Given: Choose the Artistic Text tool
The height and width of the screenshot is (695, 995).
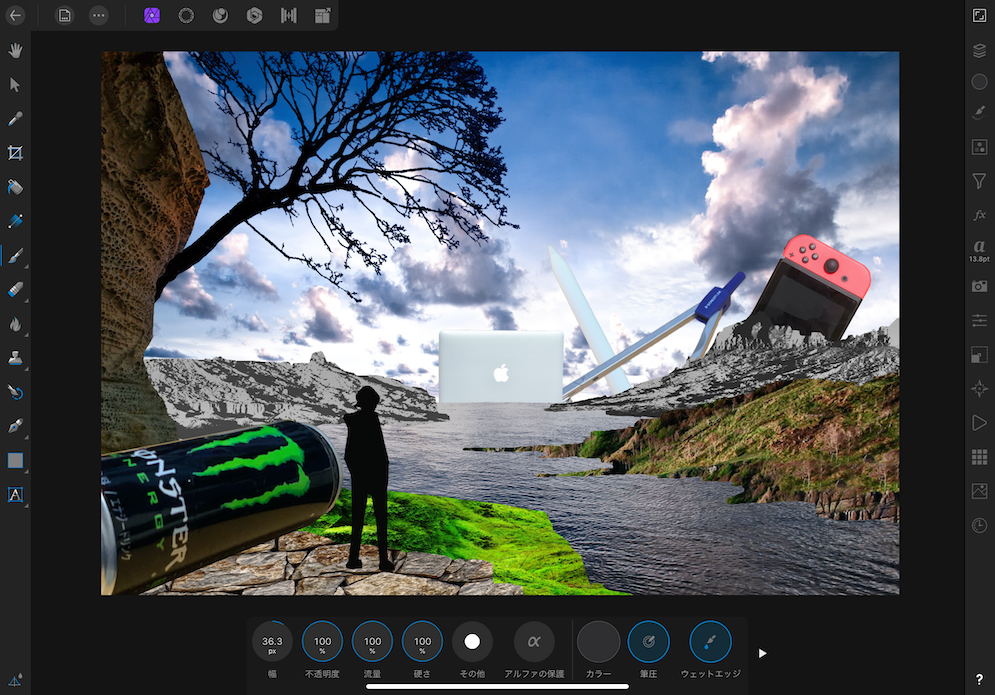Looking at the screenshot, I should 15,494.
